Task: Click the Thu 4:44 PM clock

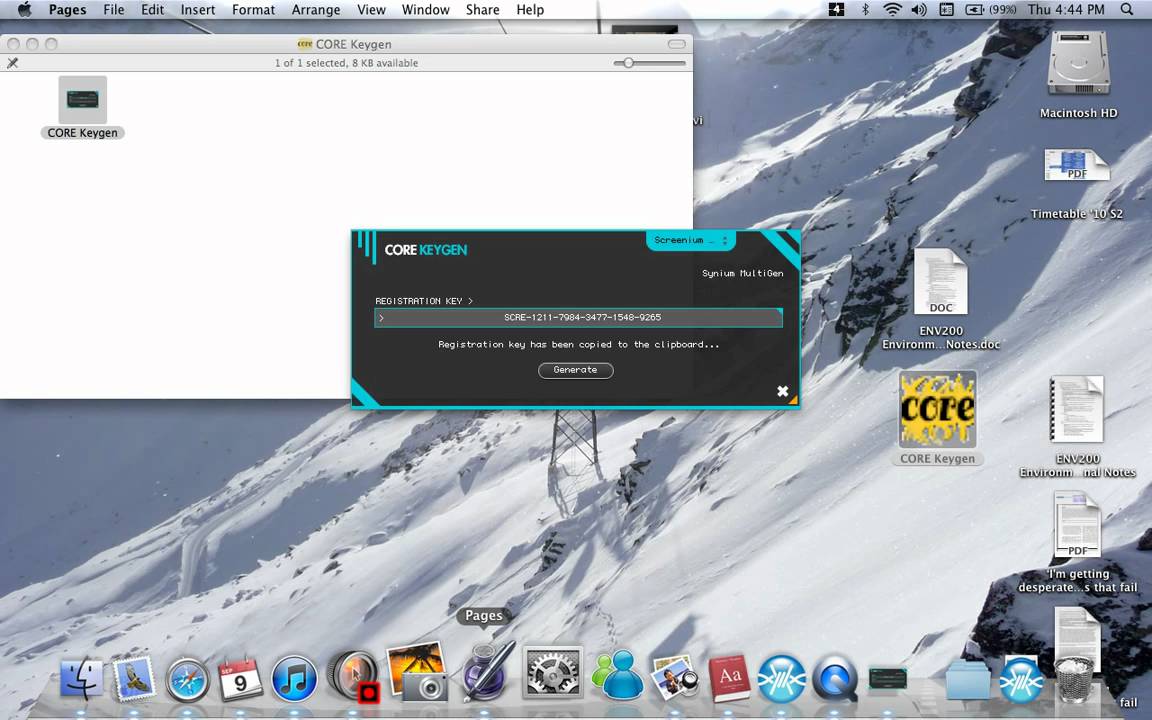Action: point(1066,10)
